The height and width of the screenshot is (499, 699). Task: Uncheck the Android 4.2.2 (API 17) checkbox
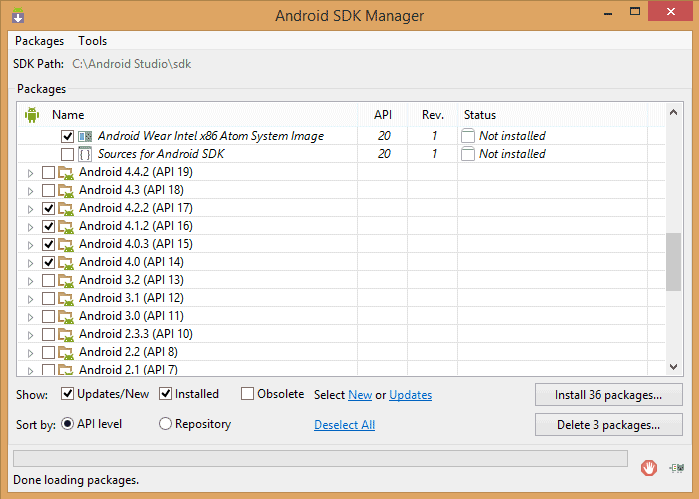pyautogui.click(x=48, y=208)
